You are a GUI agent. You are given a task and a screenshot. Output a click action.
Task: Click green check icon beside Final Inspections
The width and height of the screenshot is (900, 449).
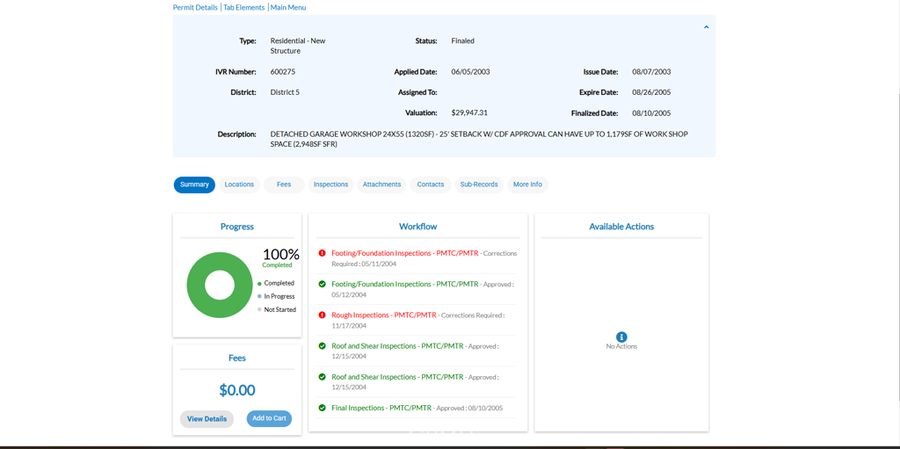[x=322, y=408]
